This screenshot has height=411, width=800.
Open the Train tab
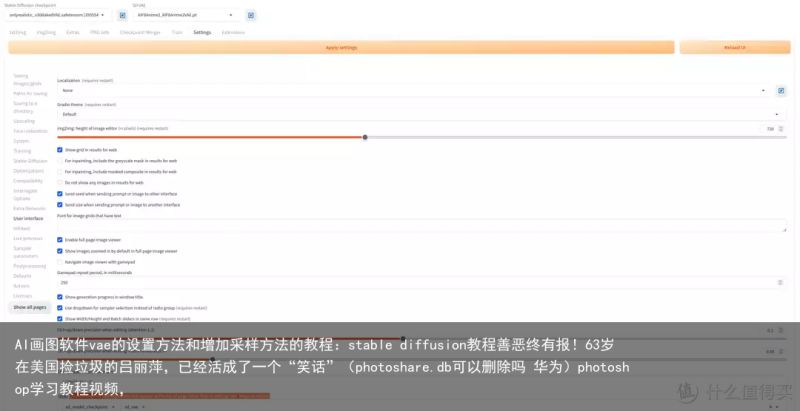point(177,32)
